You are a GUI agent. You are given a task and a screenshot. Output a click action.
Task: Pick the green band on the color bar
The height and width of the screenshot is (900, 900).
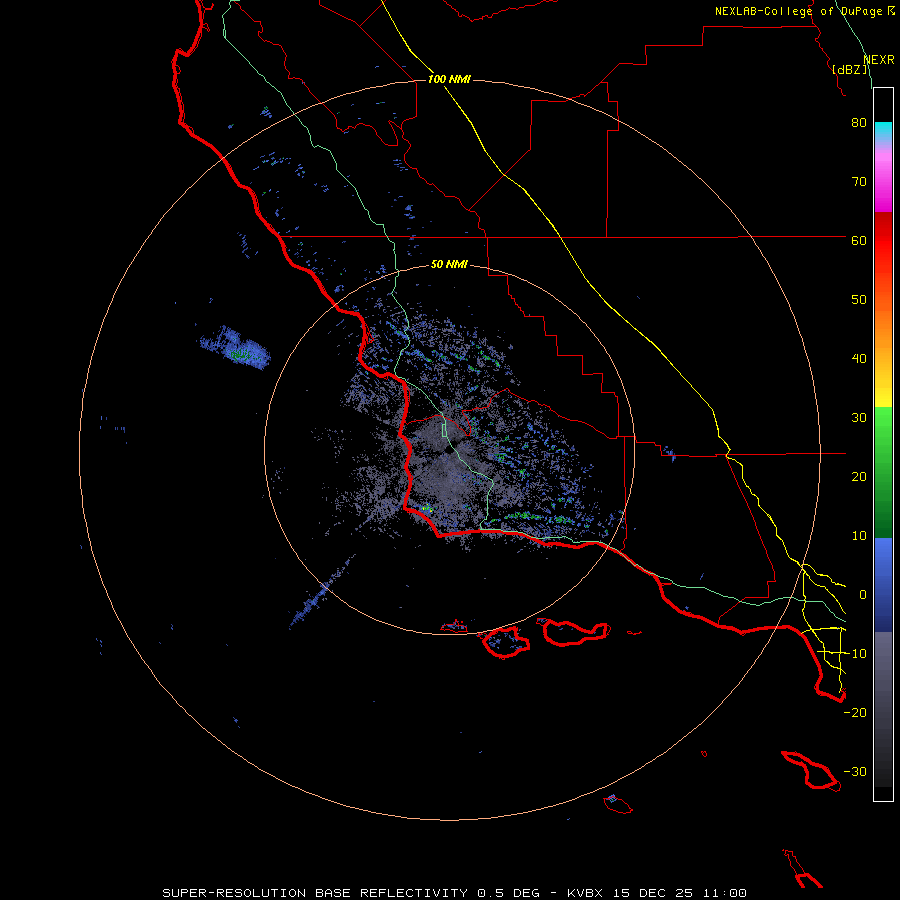(x=883, y=472)
